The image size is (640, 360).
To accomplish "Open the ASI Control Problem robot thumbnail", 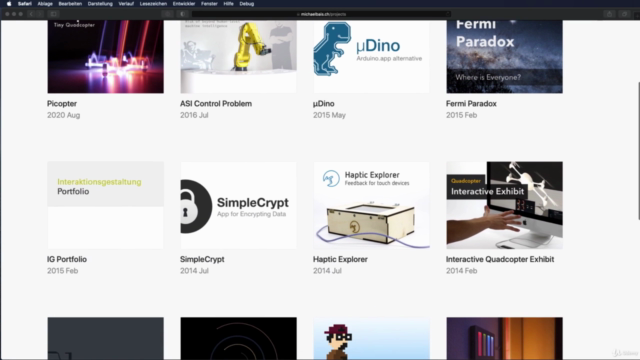I will (238, 57).
